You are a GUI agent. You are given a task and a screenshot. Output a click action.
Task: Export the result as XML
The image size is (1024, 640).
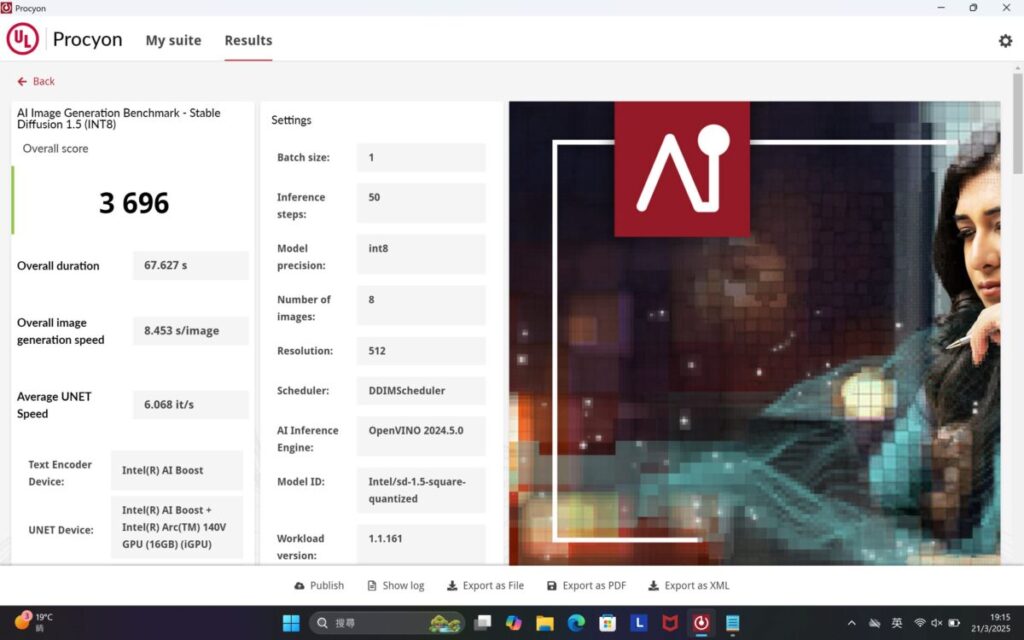click(x=689, y=586)
